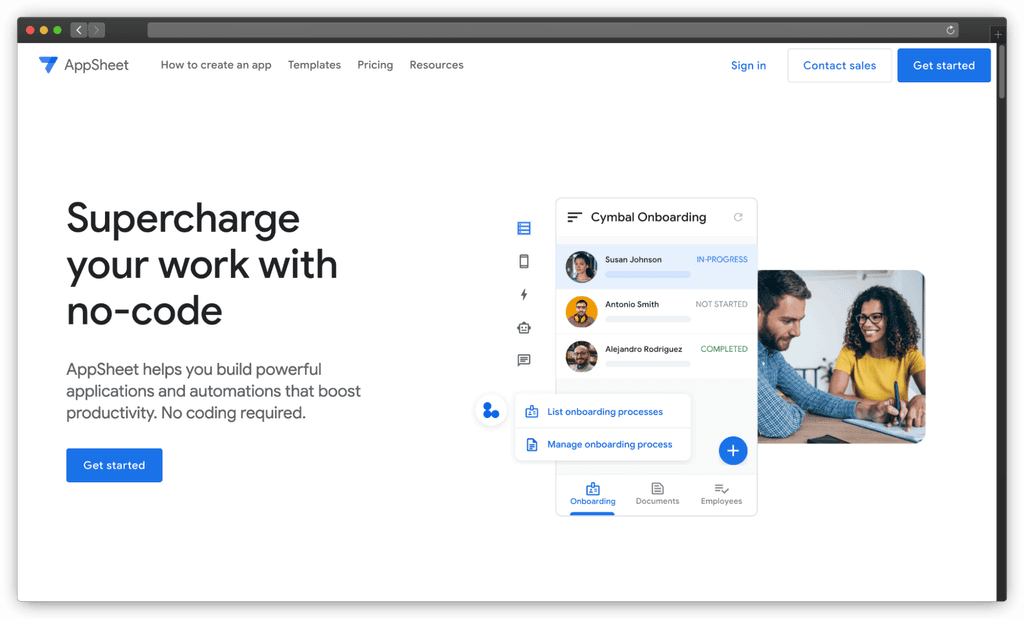The height and width of the screenshot is (619, 1024).
Task: Click Alejandro Rodriguez's avatar
Action: [581, 357]
